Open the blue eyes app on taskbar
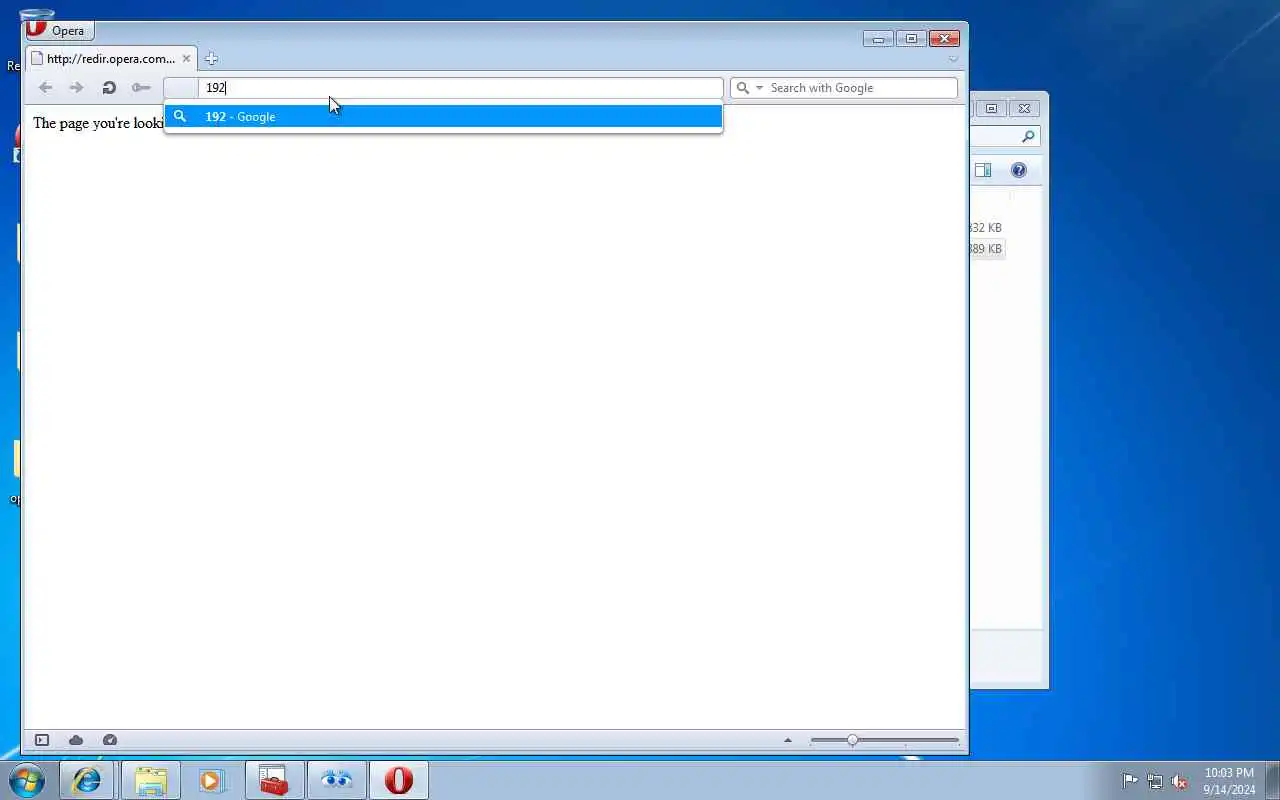 click(x=337, y=780)
